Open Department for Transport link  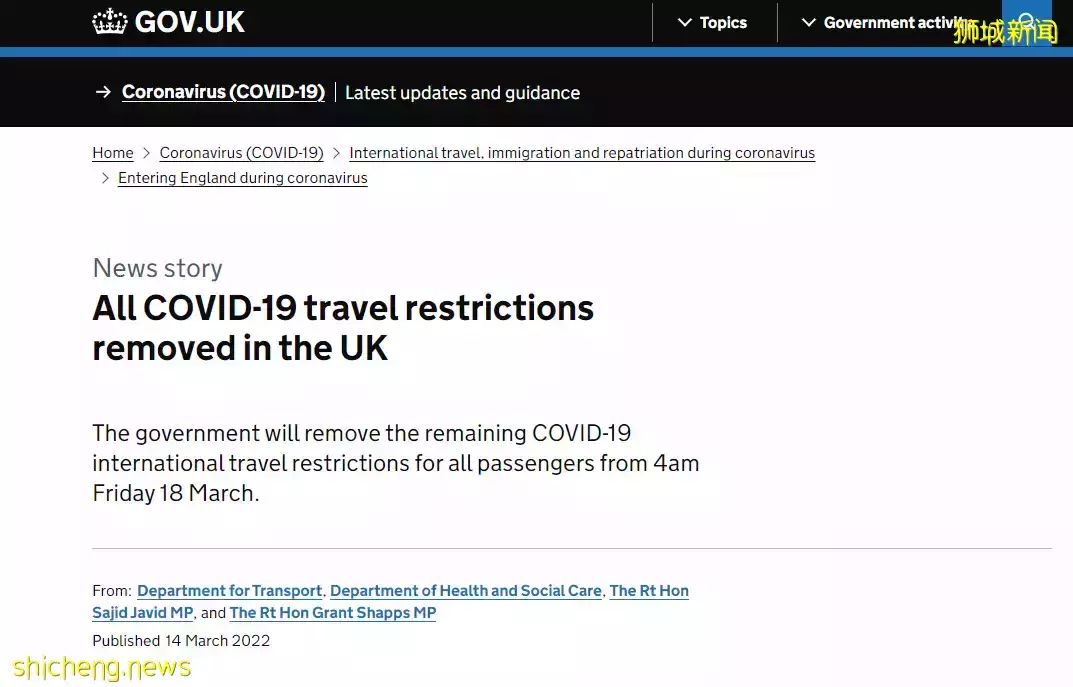(x=229, y=591)
